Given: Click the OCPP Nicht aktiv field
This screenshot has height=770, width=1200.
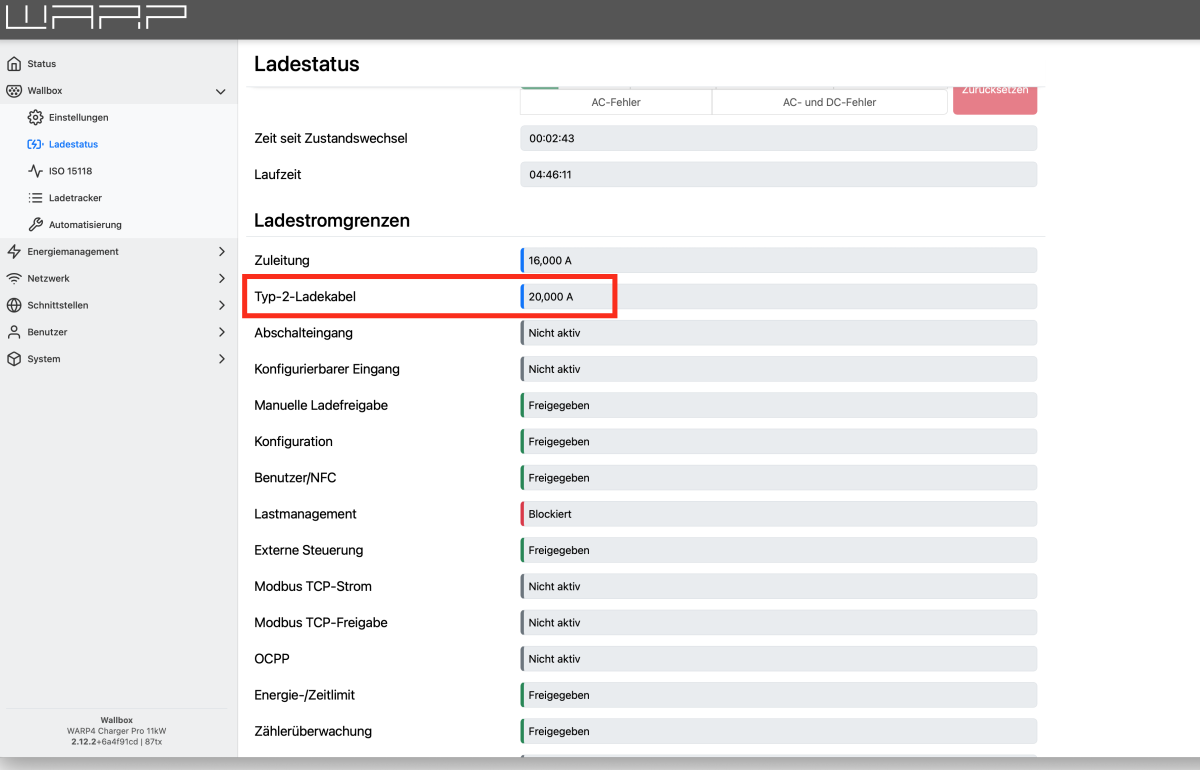Looking at the screenshot, I should (778, 659).
